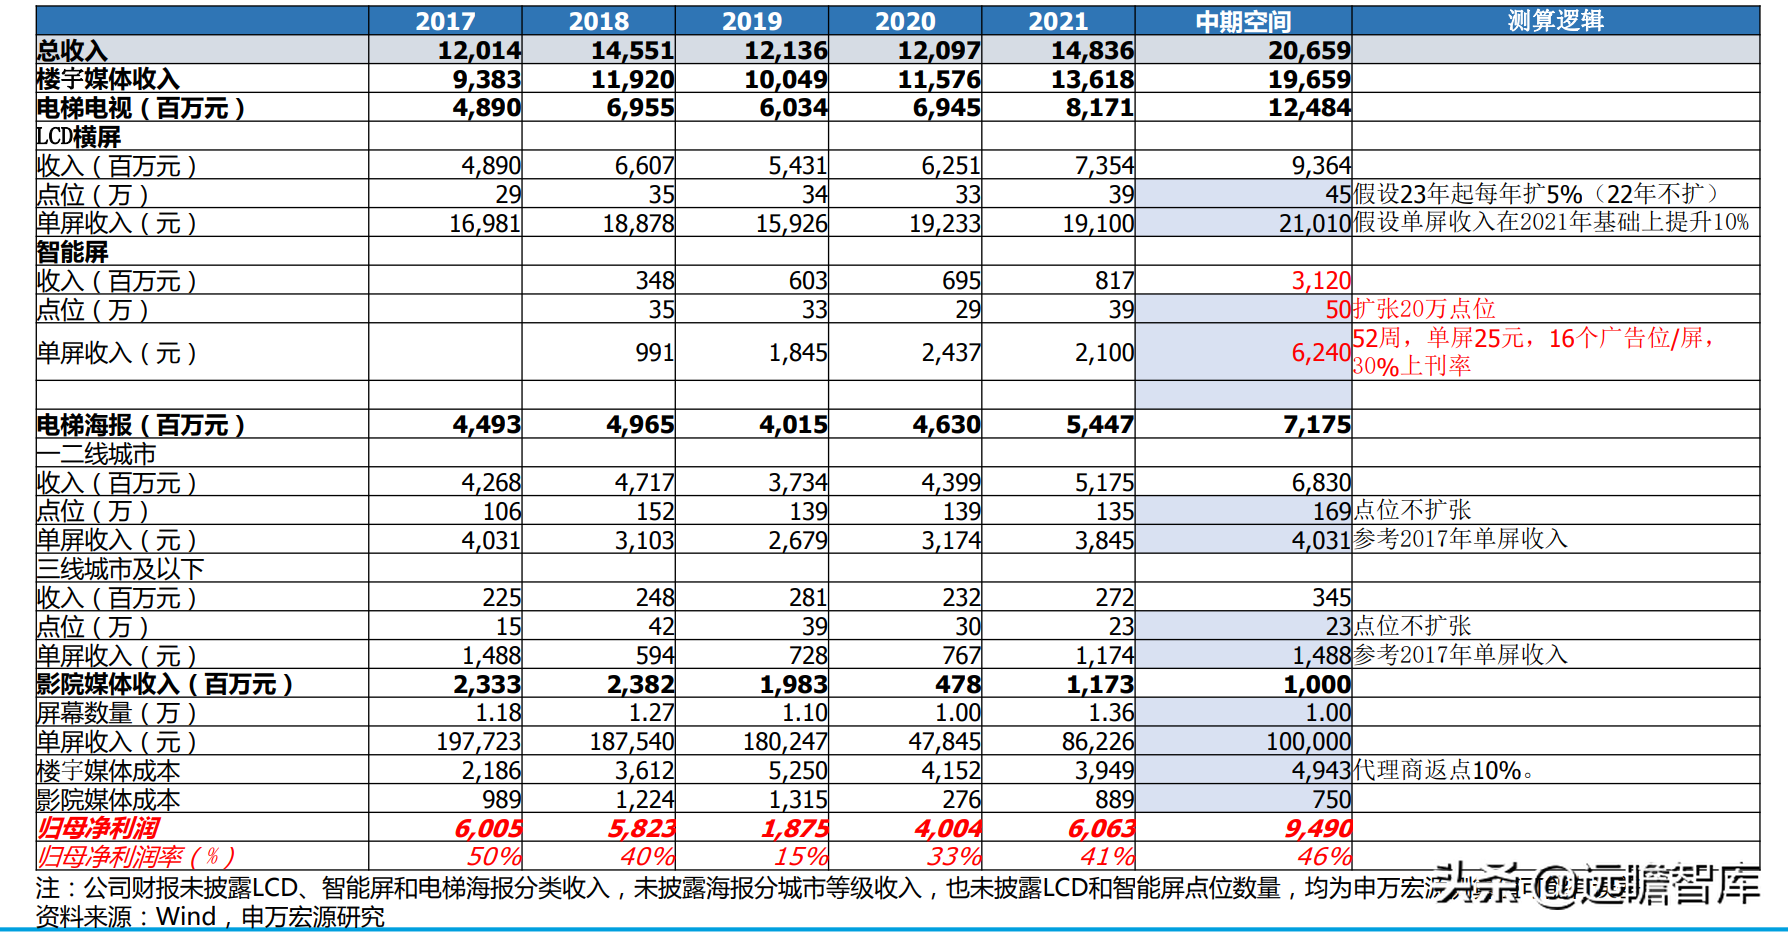
Task: Click note 假设单屏收入在2021年基础上提升10%
Action: (x=1552, y=222)
